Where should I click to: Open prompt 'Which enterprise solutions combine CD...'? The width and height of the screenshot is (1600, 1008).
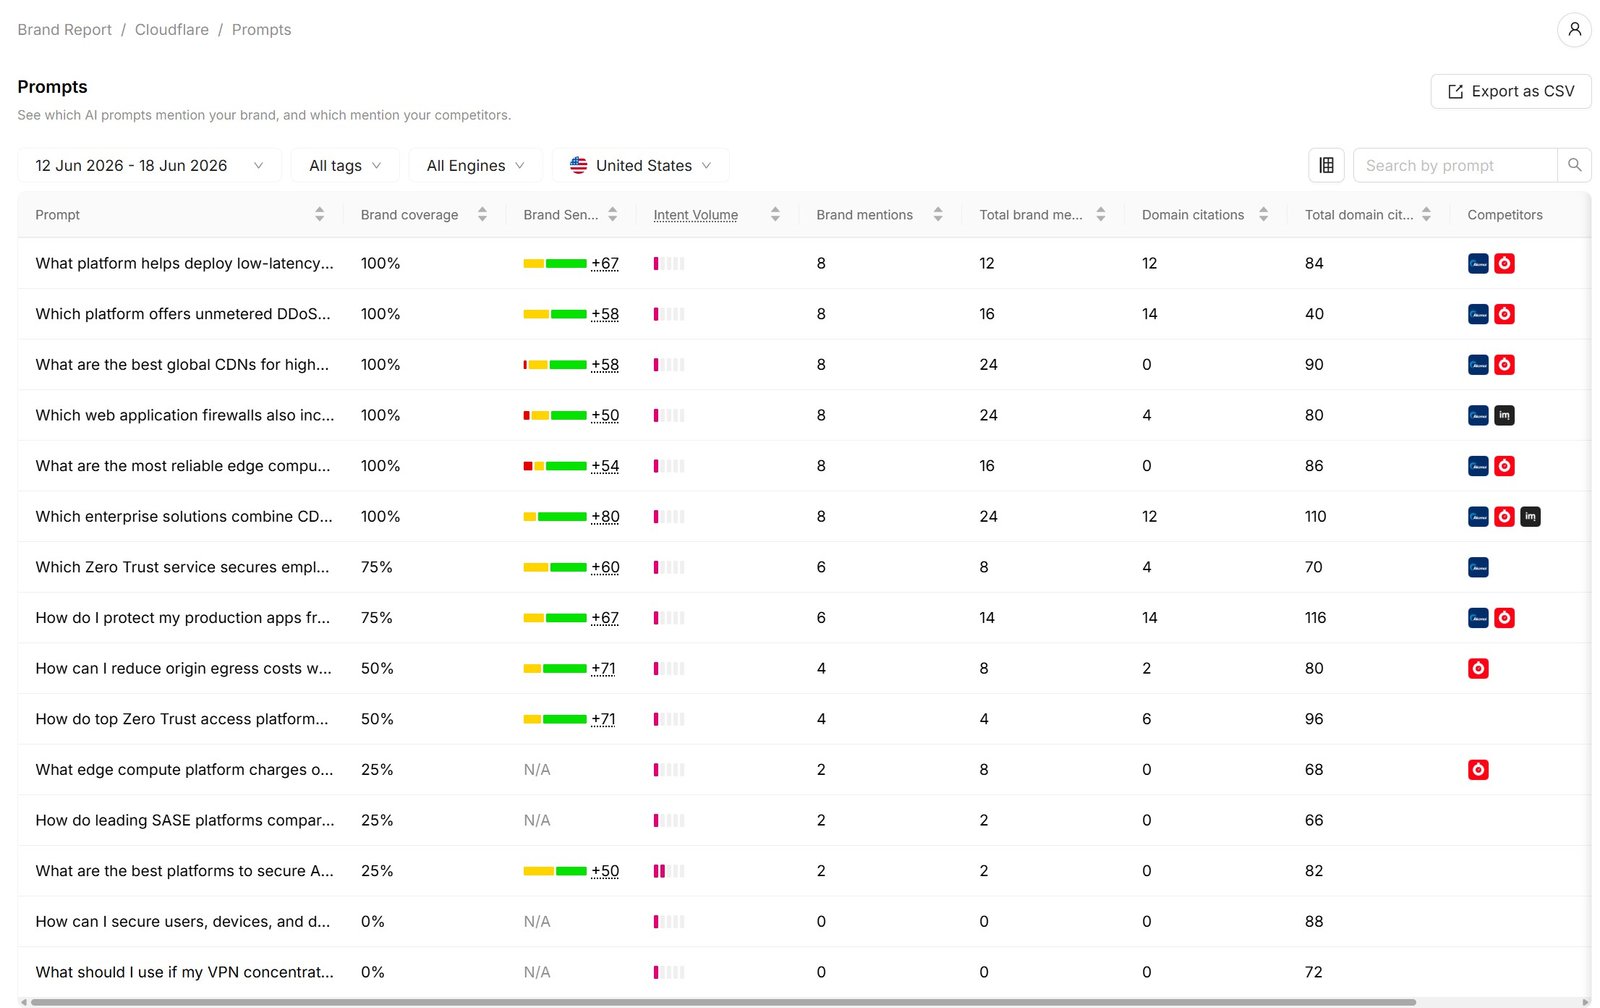pos(184,516)
